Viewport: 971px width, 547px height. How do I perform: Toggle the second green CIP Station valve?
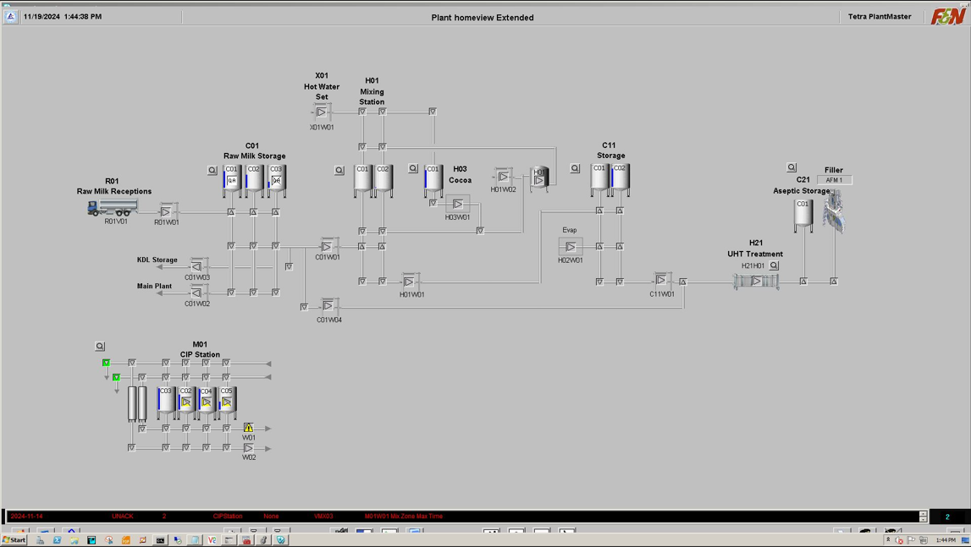116,377
